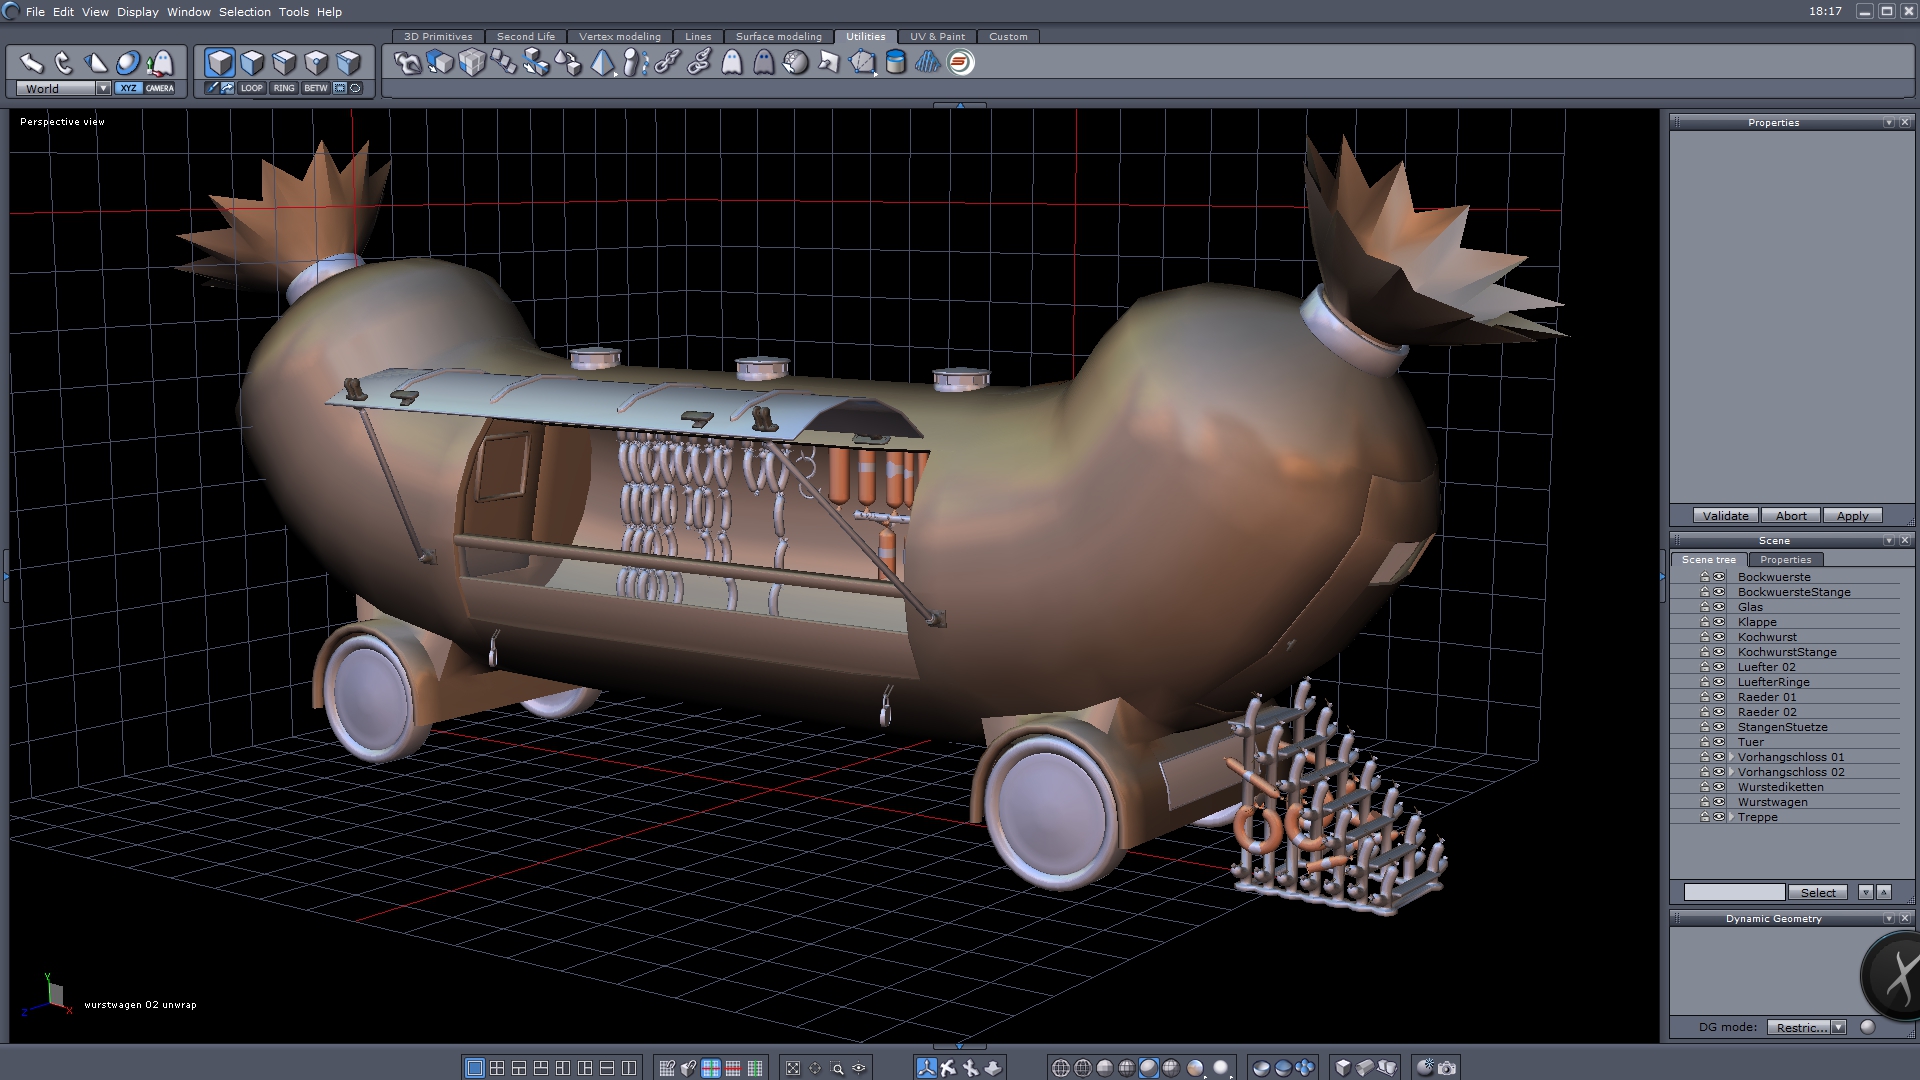
Task: Click the light blue pyramid icon in Utilities
Action: pos(602,63)
